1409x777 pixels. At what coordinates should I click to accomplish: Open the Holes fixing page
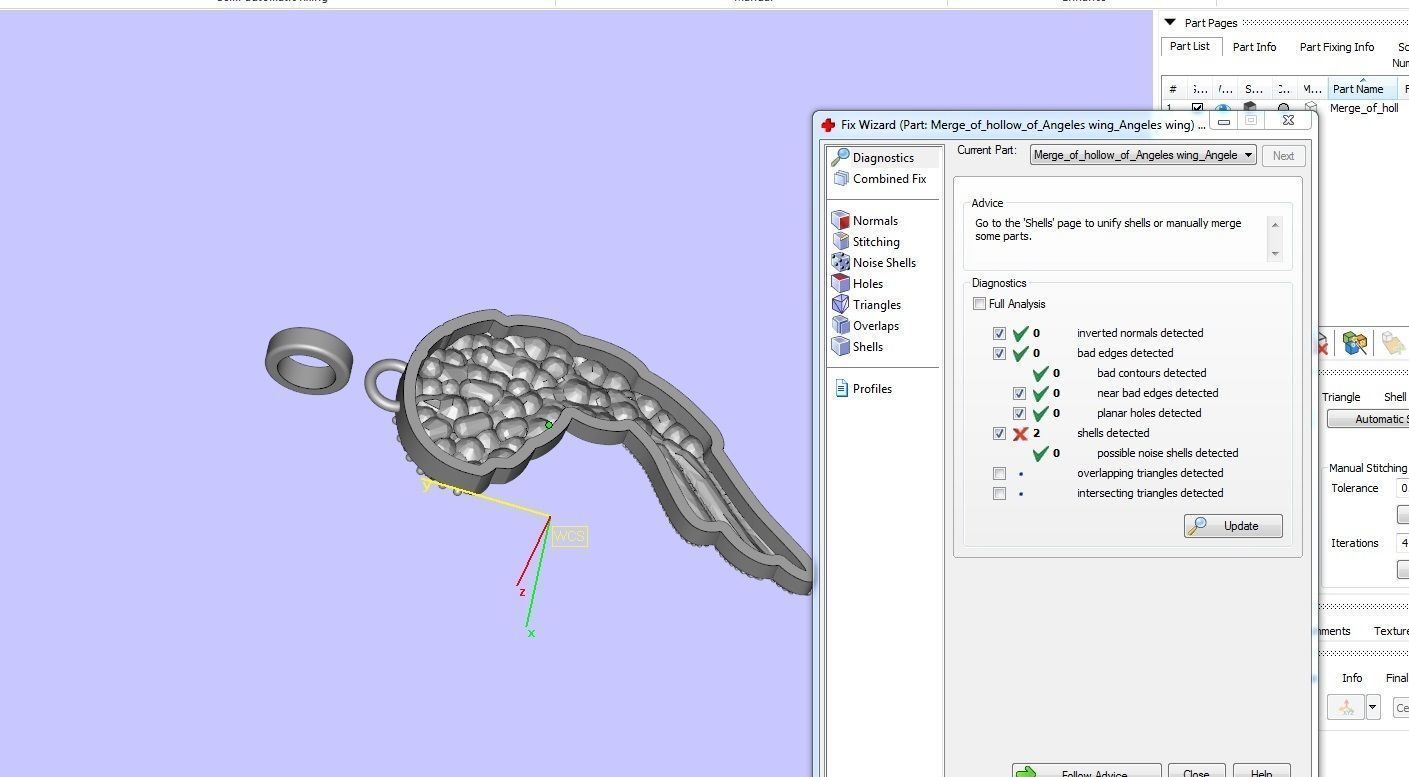click(x=858, y=284)
